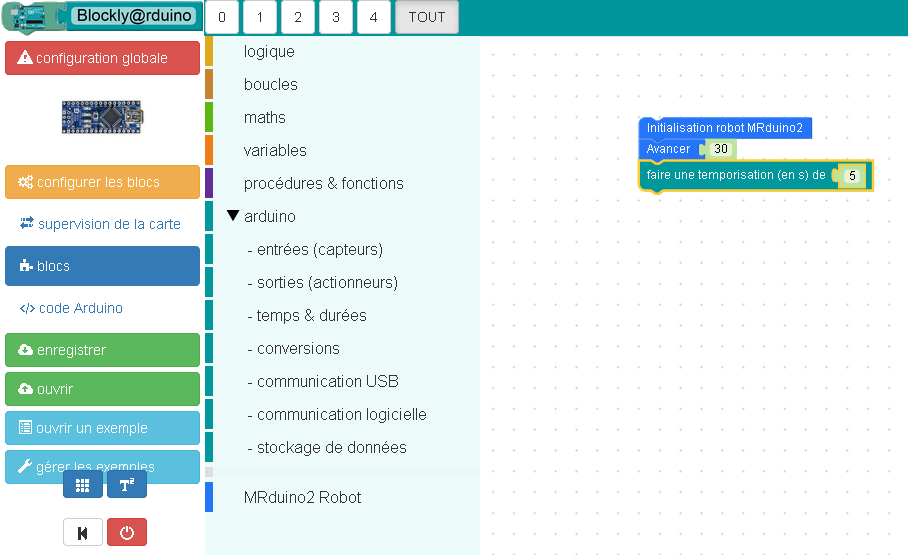Viewport: 908px width, 555px height.
Task: Click the orange variables category color bar
Action: [209, 150]
